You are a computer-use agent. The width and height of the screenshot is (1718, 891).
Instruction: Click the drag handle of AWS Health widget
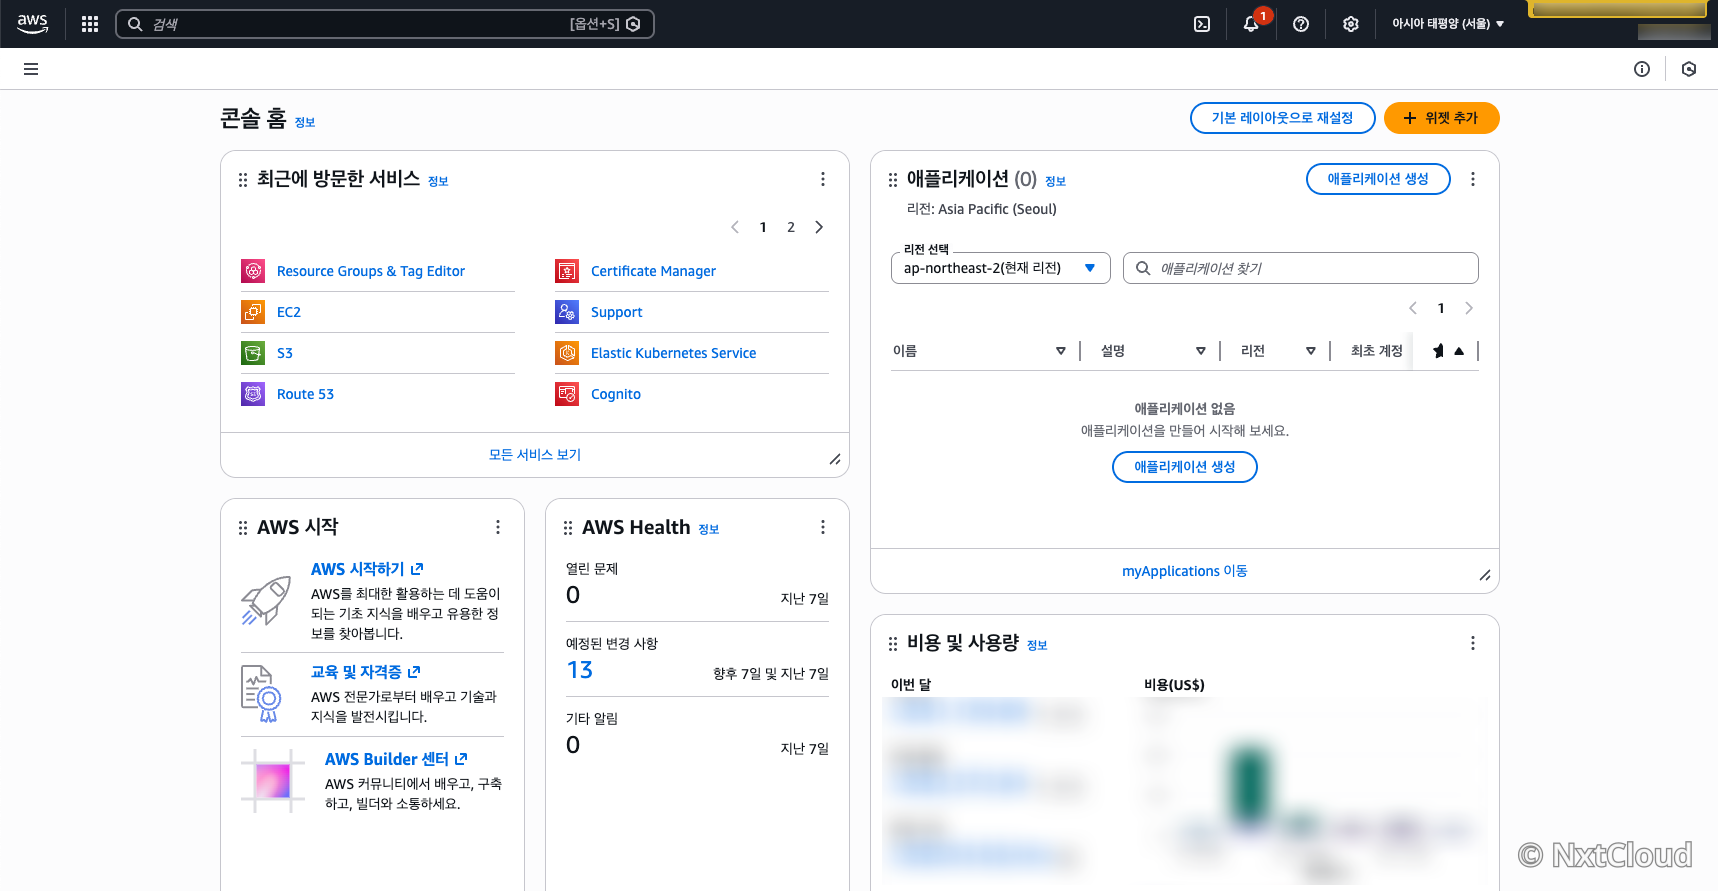click(568, 528)
